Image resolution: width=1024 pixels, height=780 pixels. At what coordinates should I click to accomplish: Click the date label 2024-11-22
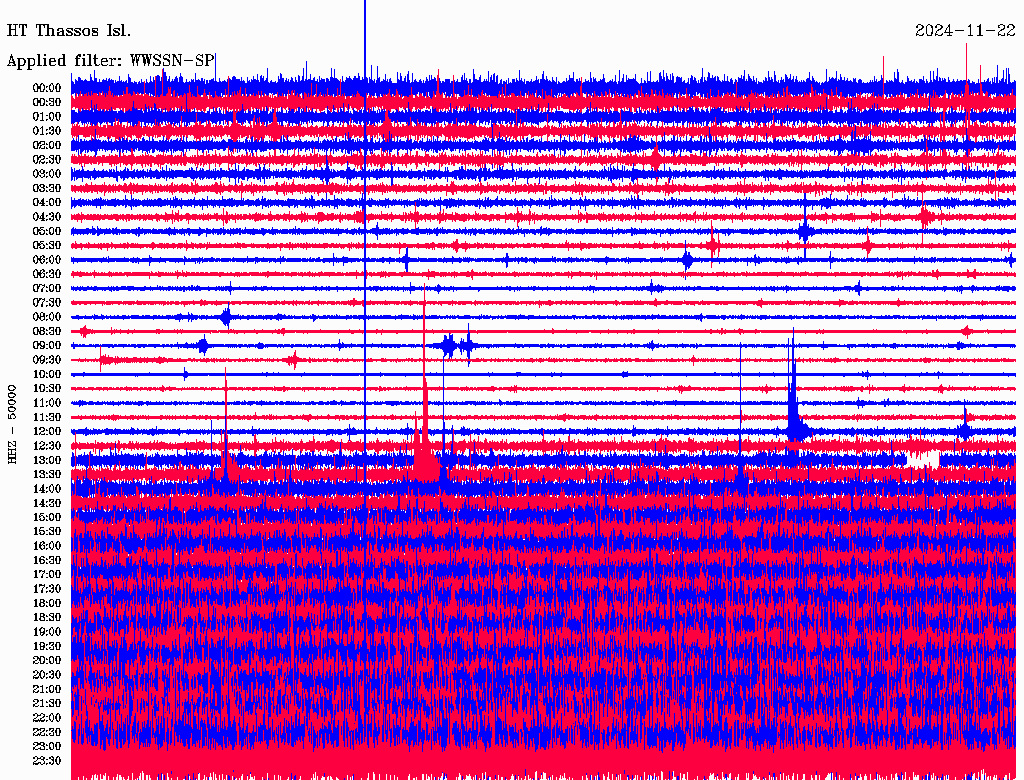tap(965, 31)
